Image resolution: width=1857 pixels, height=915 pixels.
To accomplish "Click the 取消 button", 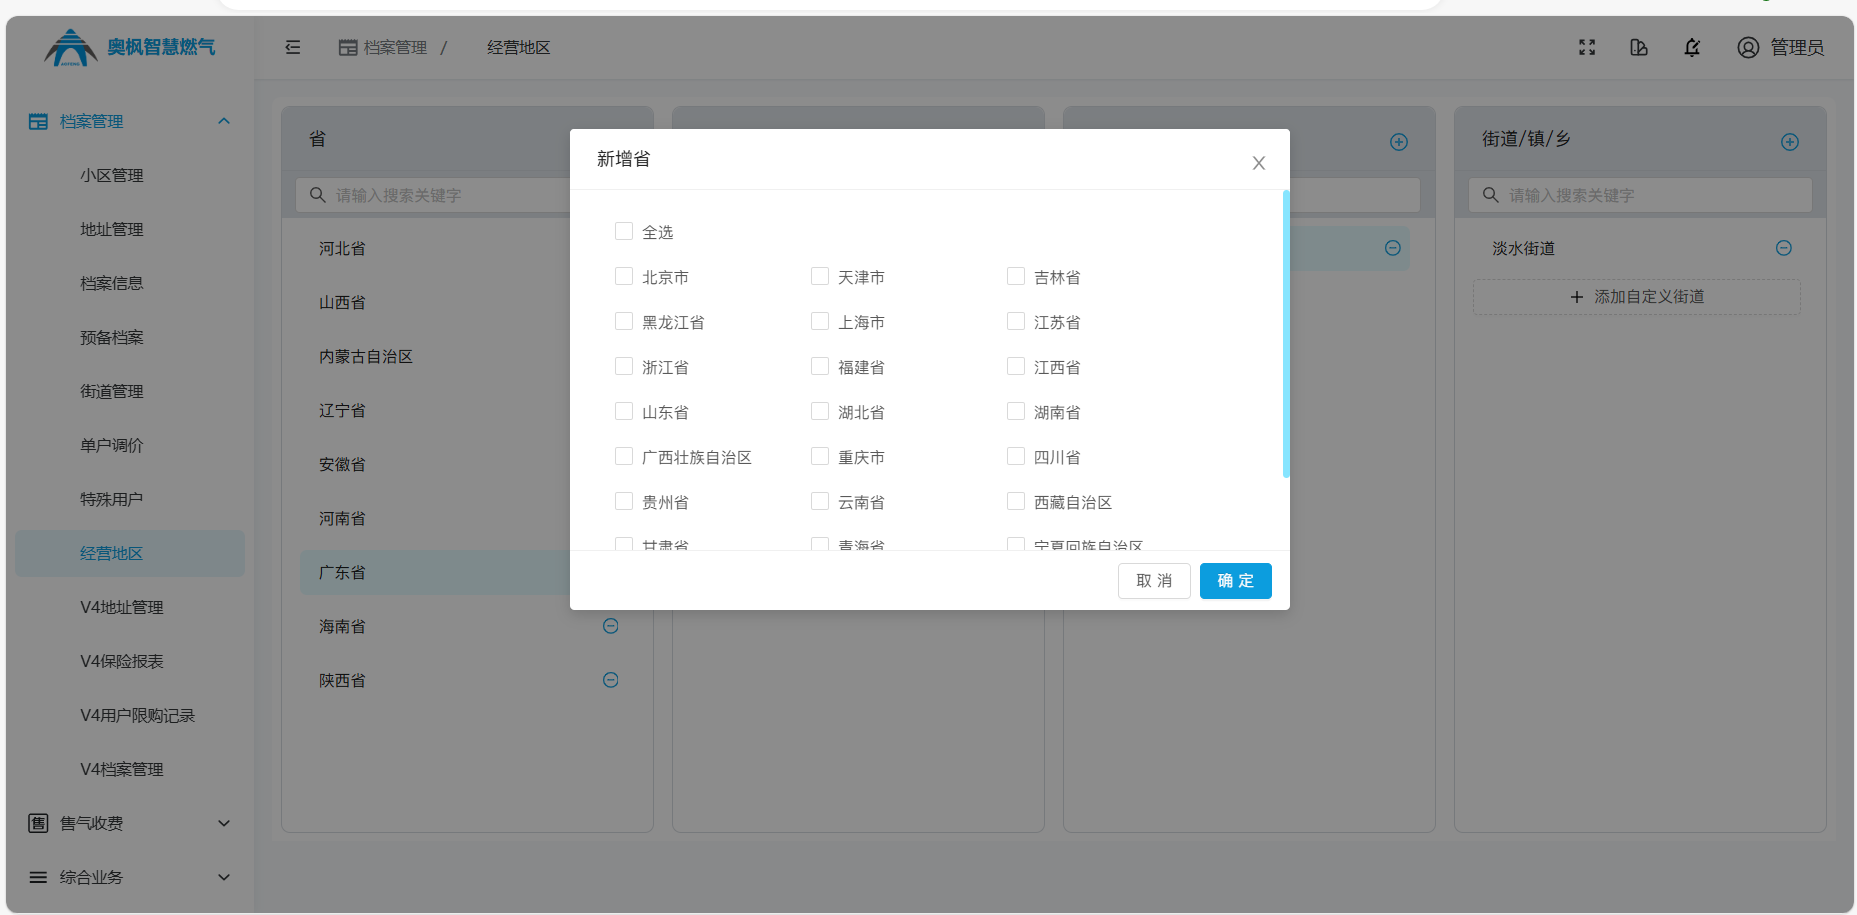I will coord(1154,581).
